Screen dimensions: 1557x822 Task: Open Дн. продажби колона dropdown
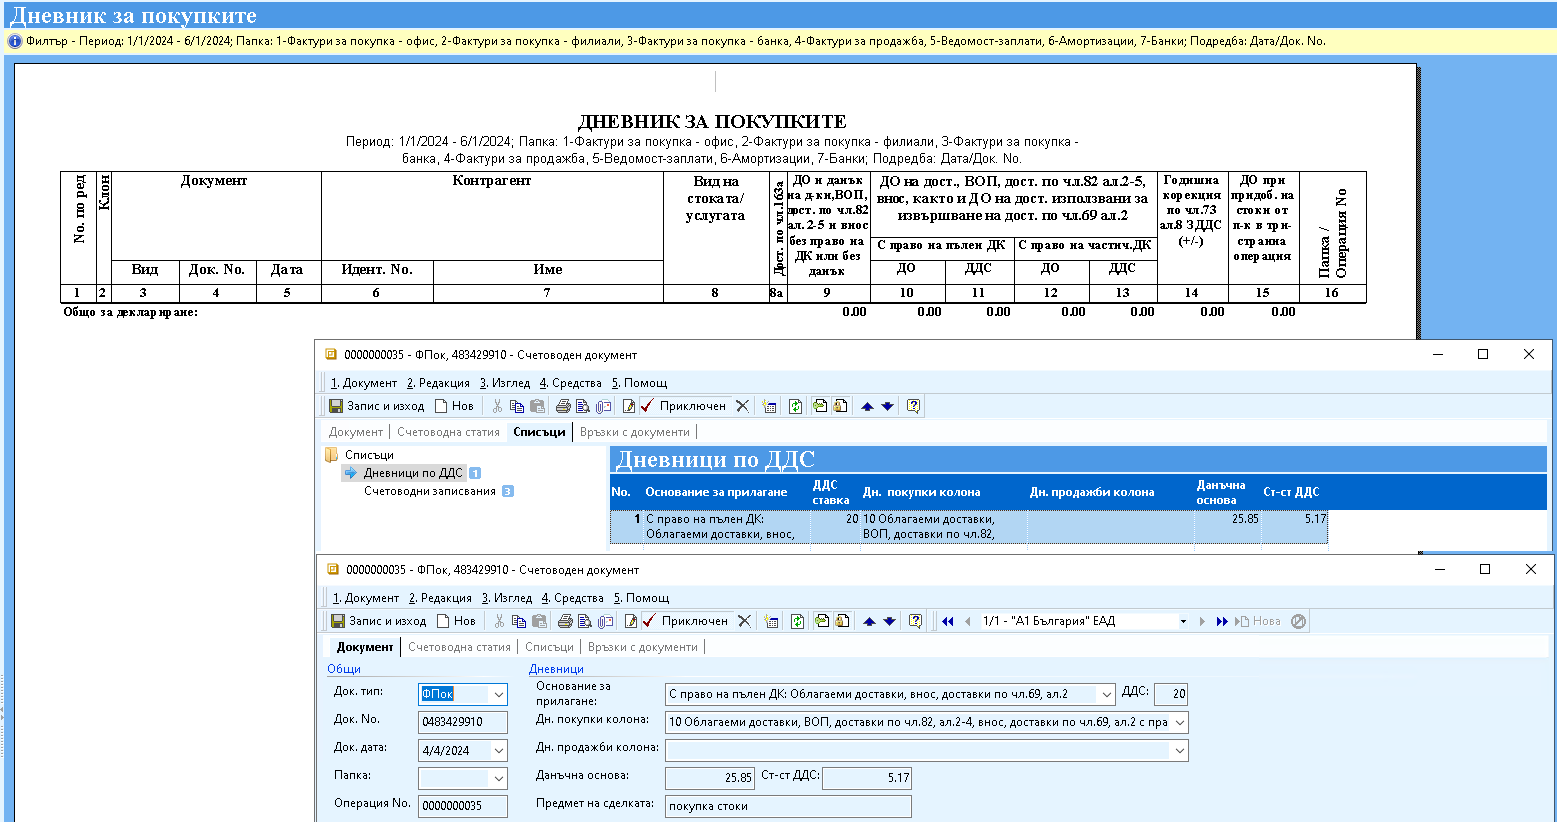(1180, 750)
